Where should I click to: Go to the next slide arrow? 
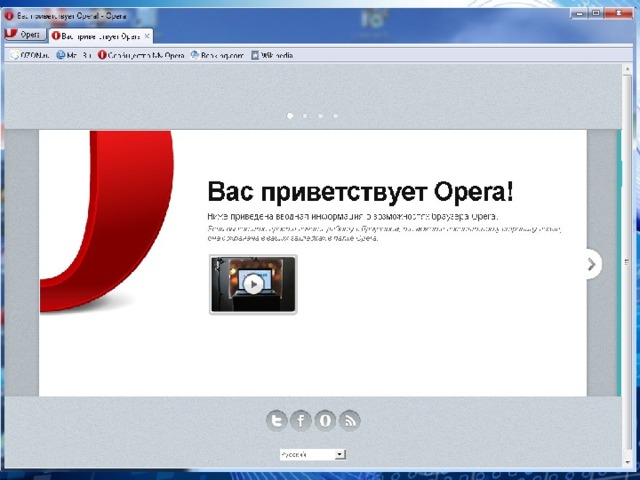tap(593, 264)
